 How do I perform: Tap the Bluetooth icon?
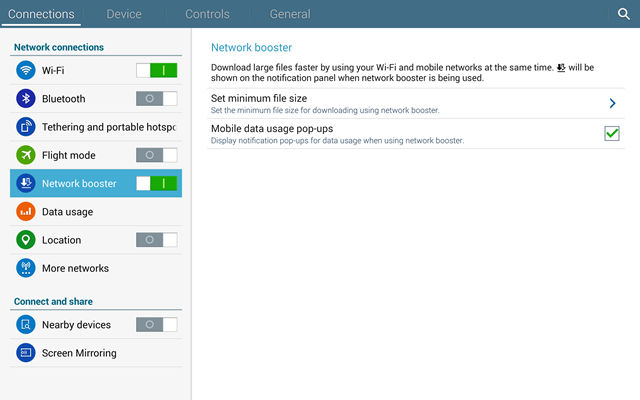pyautogui.click(x=26, y=98)
